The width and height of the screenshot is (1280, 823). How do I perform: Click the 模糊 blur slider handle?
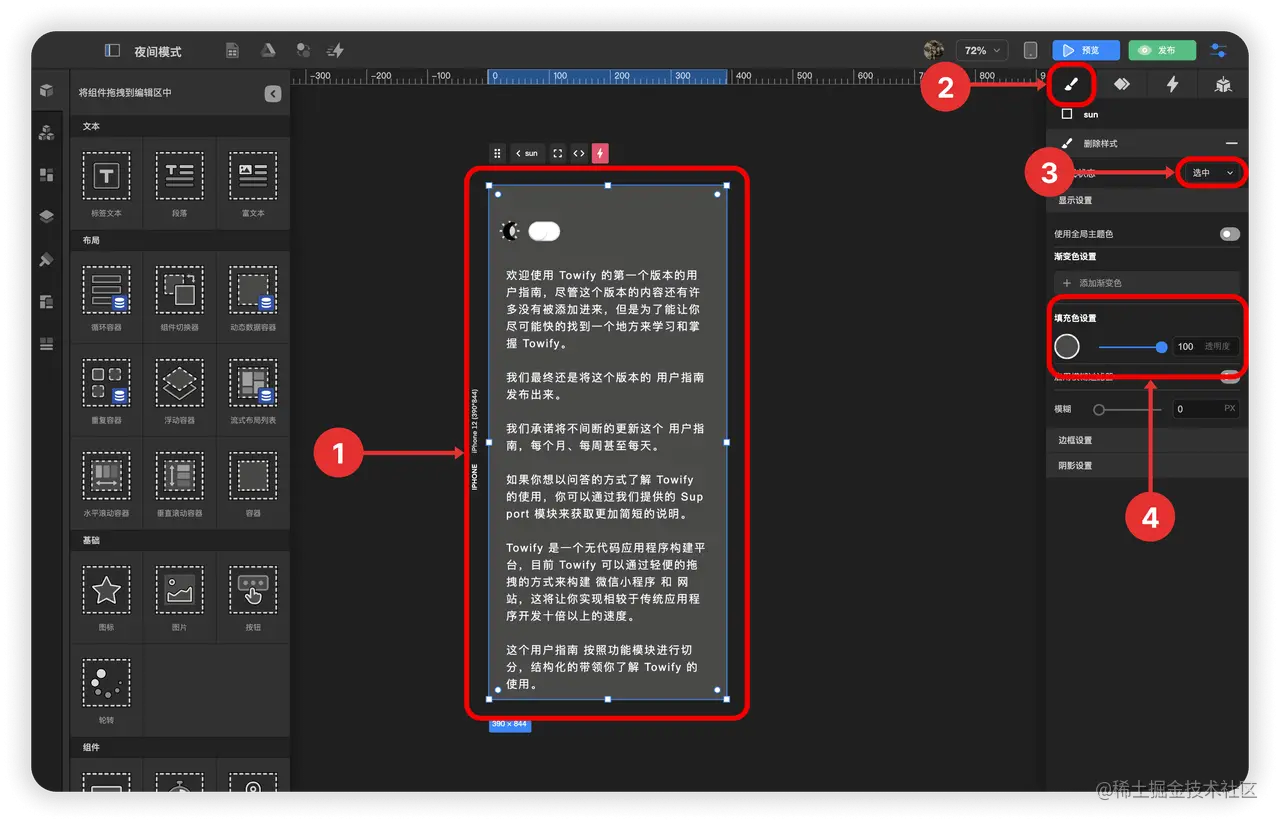pos(1099,409)
